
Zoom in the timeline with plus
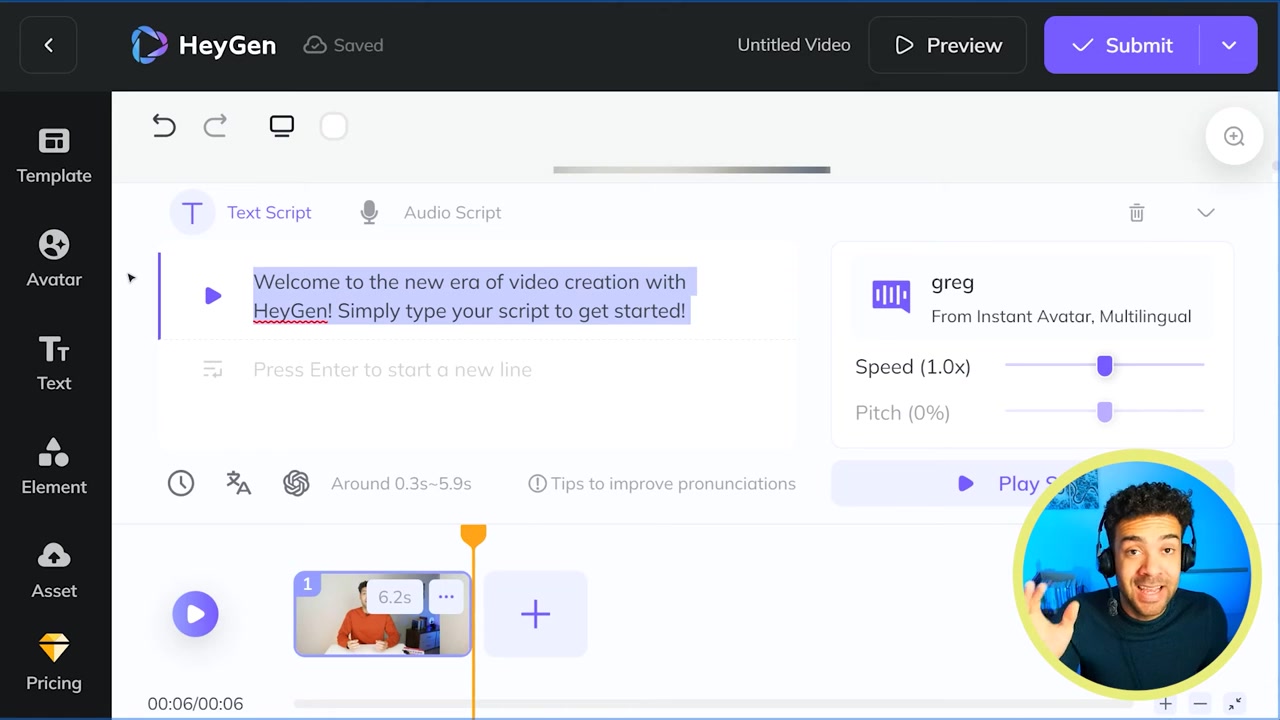click(x=1165, y=704)
